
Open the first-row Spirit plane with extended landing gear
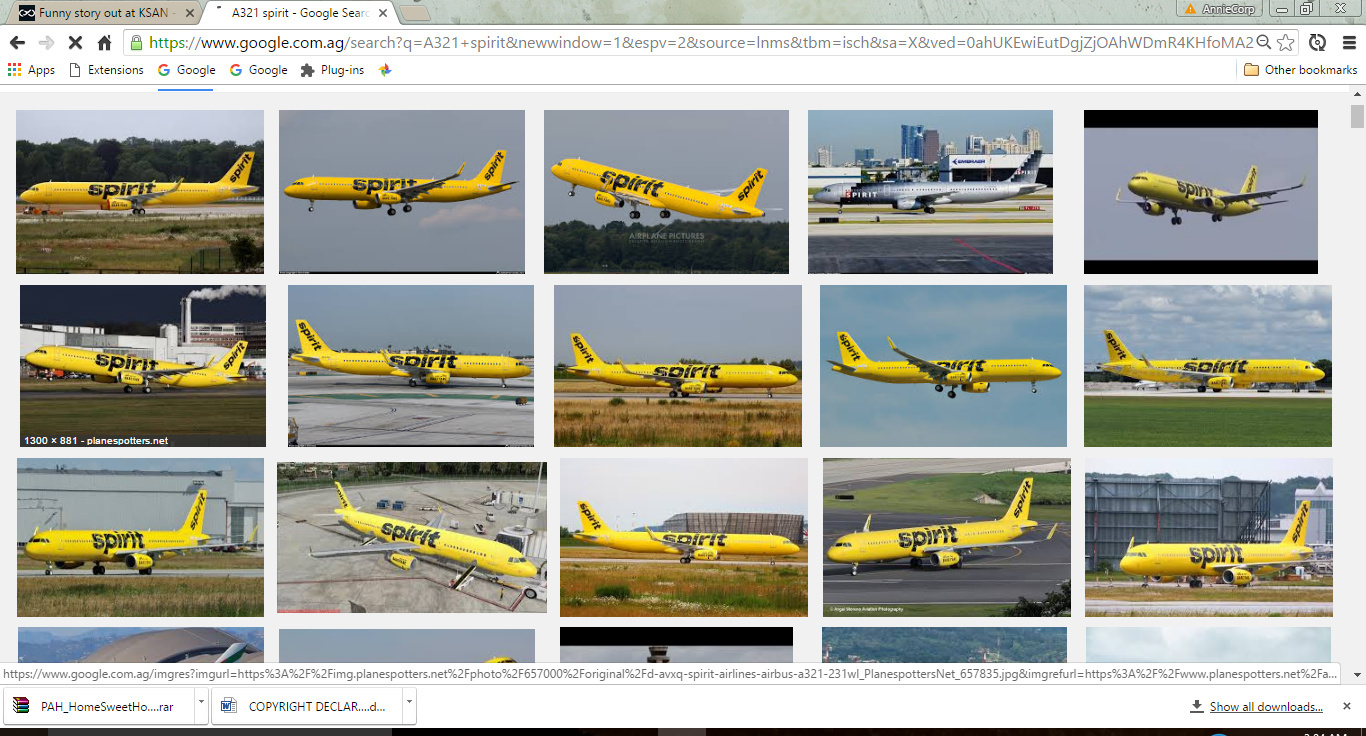[402, 192]
